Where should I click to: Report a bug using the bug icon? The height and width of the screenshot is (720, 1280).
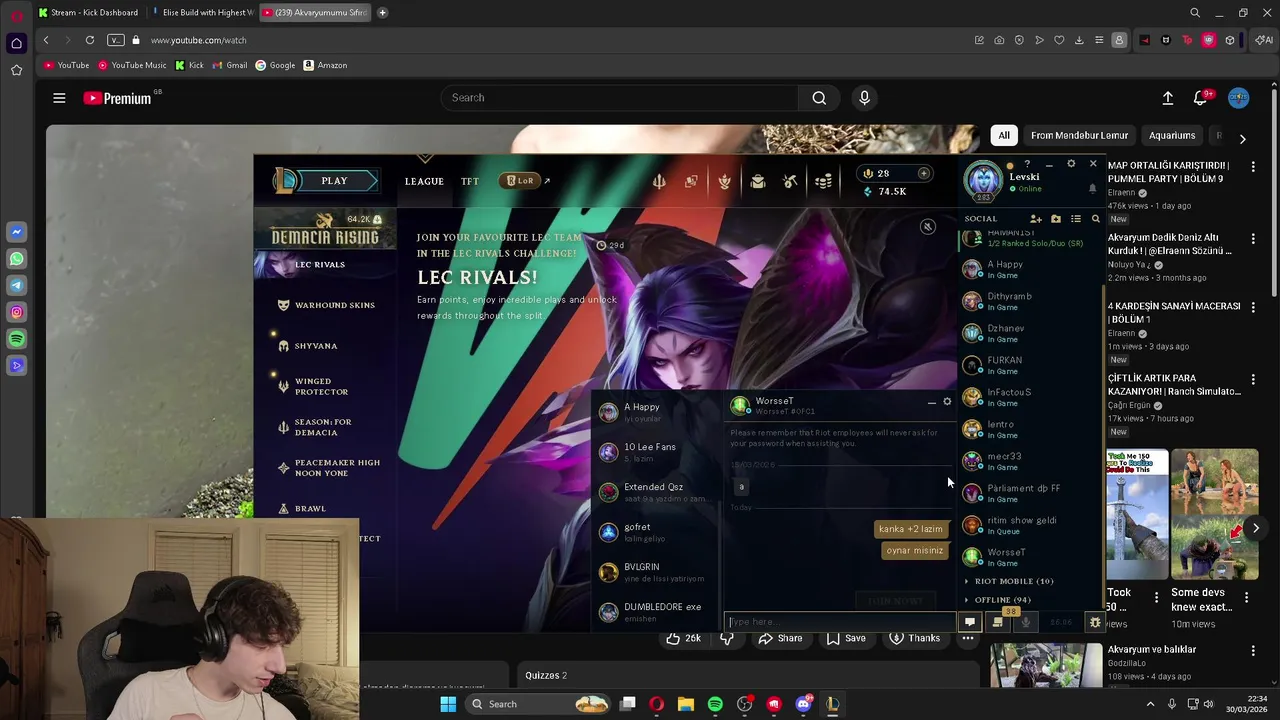(1095, 622)
